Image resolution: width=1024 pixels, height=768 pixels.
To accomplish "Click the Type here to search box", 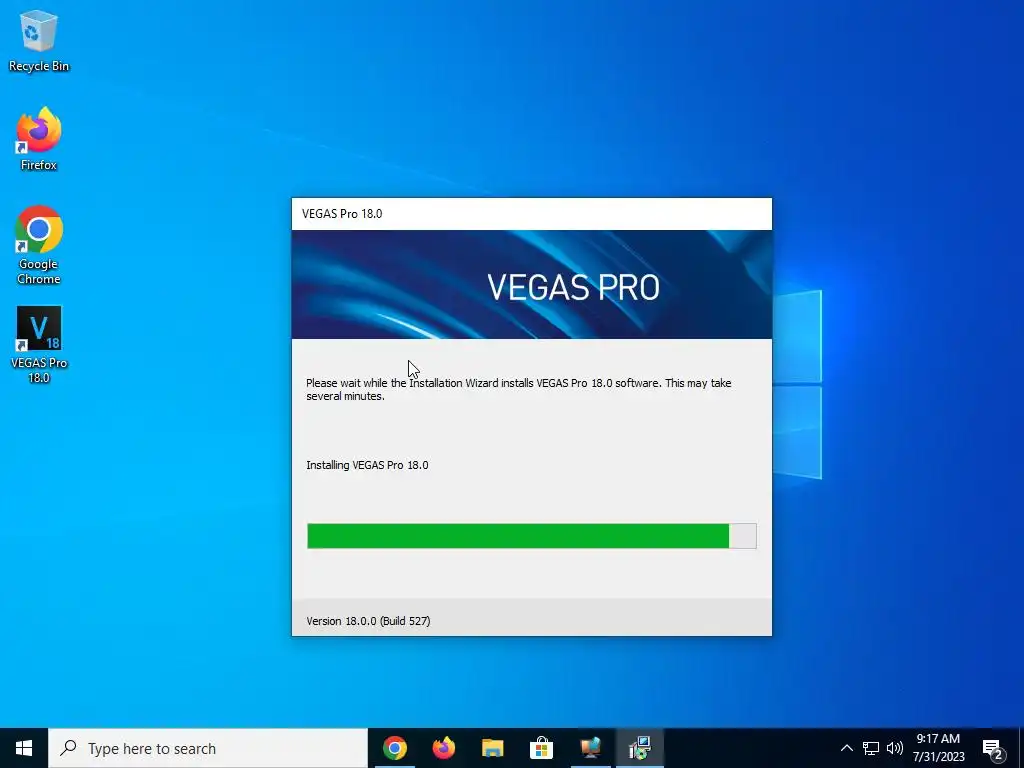I will (208, 748).
